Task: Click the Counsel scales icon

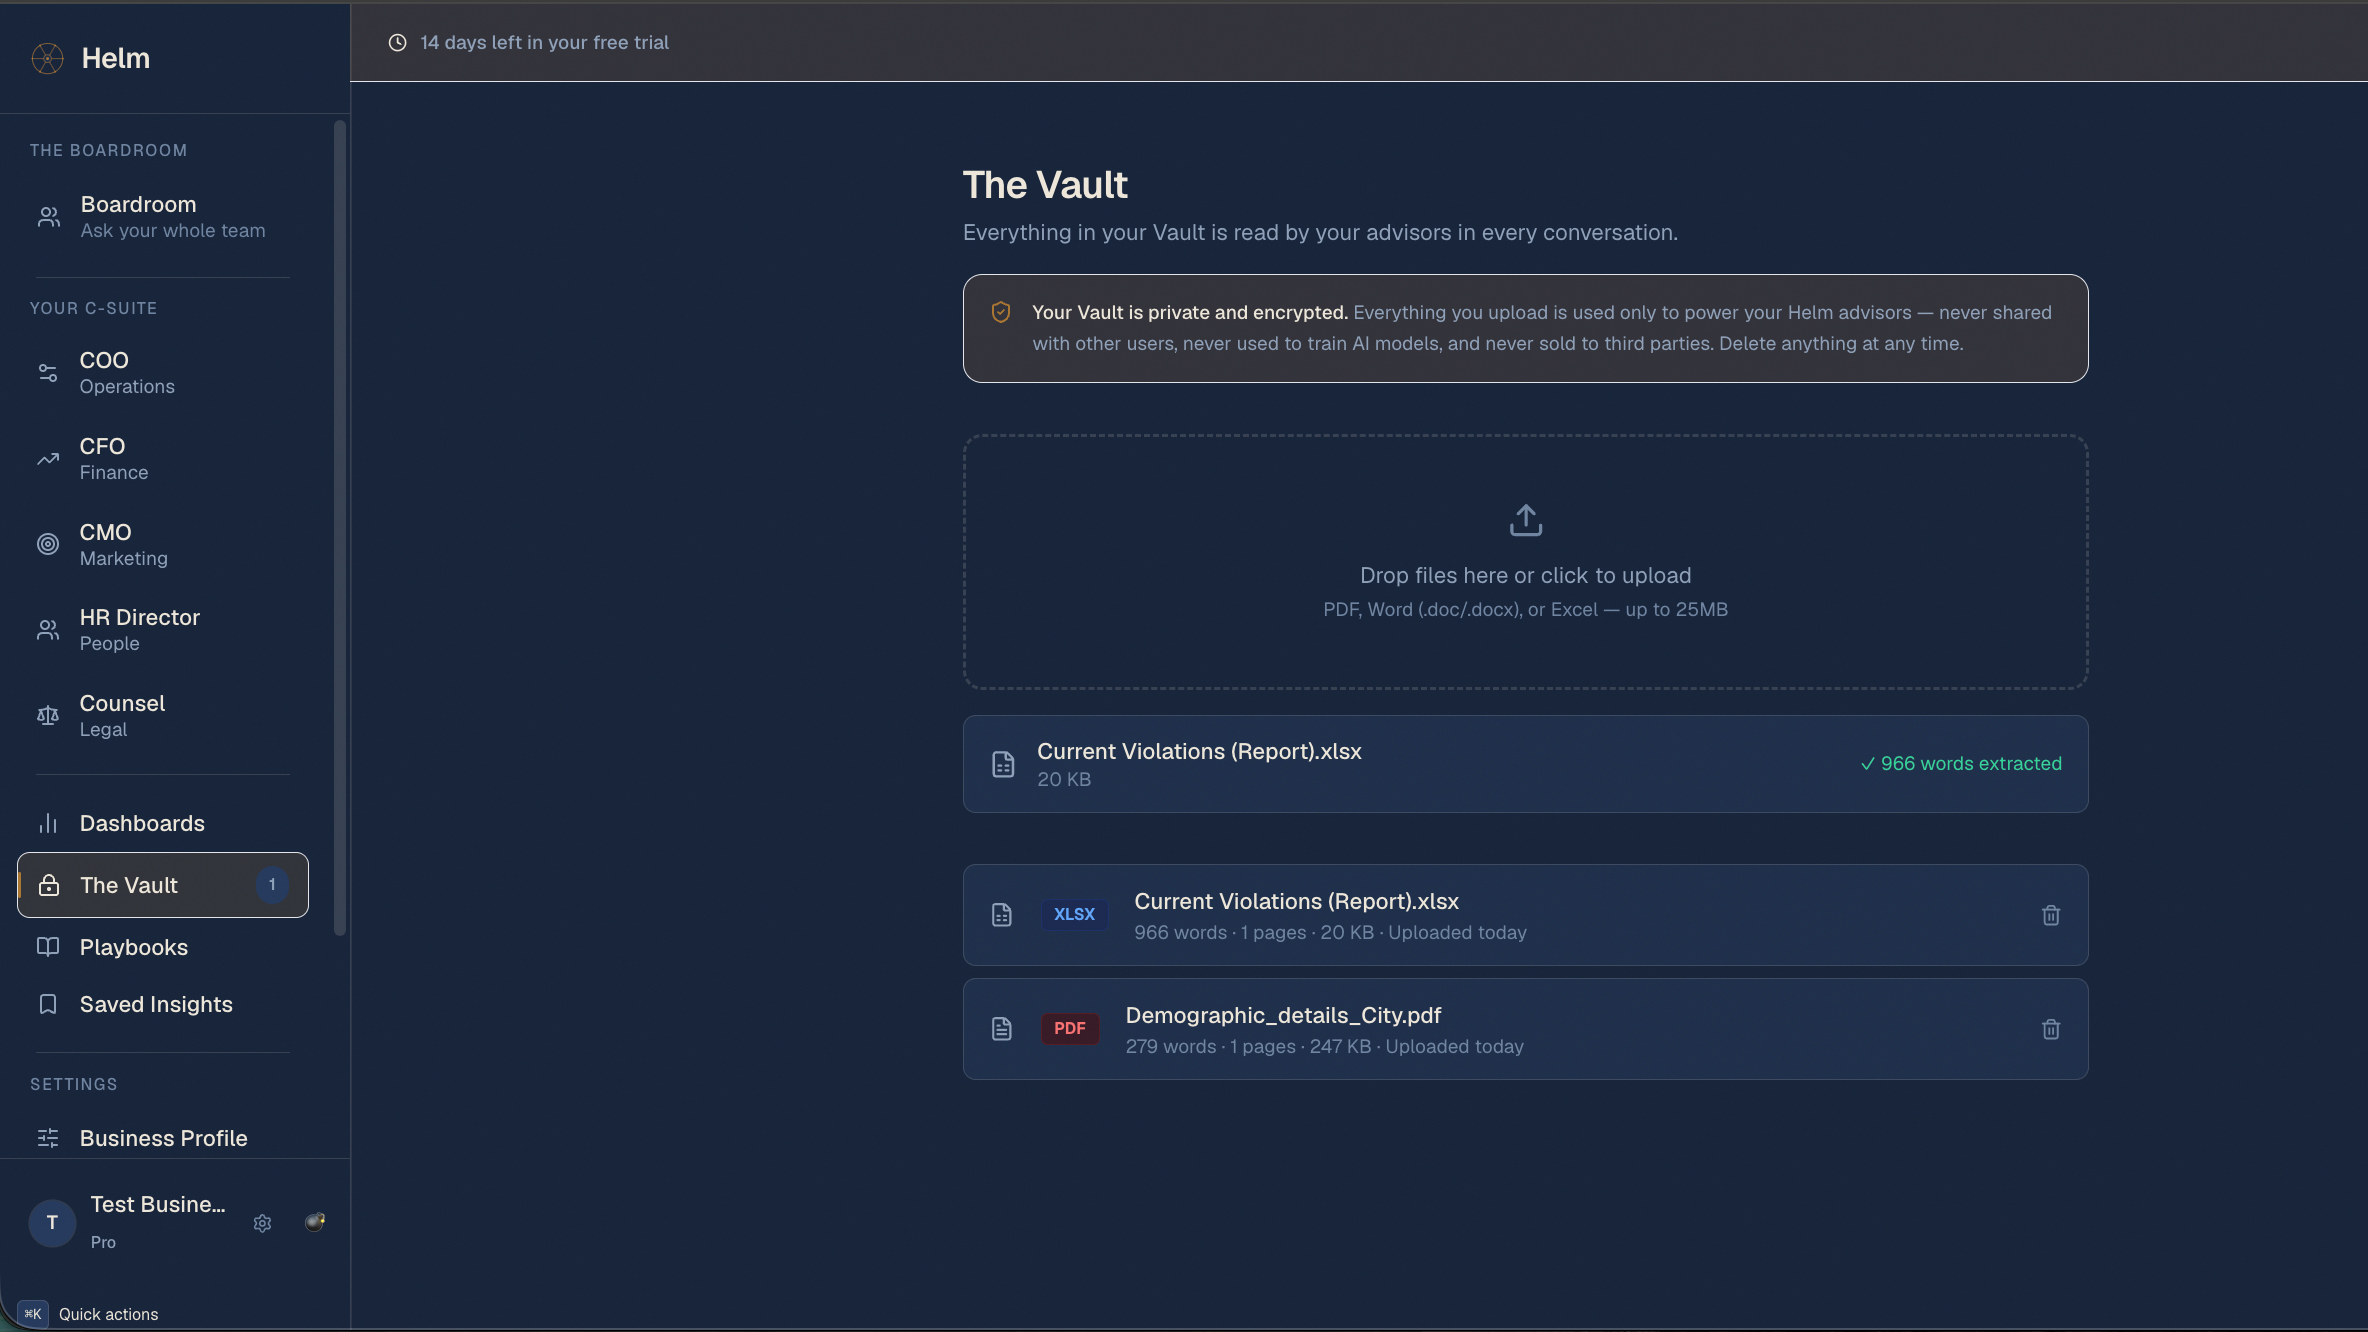Action: pyautogui.click(x=48, y=716)
